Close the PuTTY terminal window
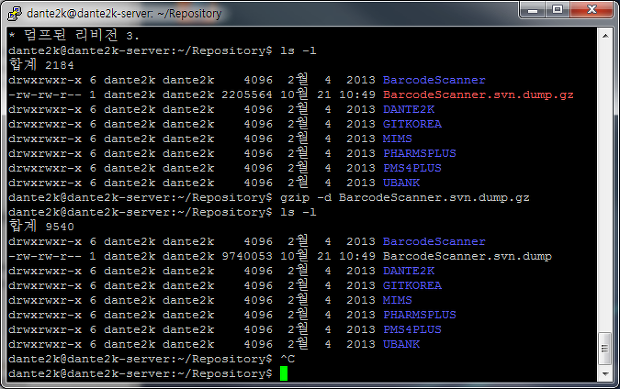This screenshot has width=620, height=389. pyautogui.click(x=592, y=10)
